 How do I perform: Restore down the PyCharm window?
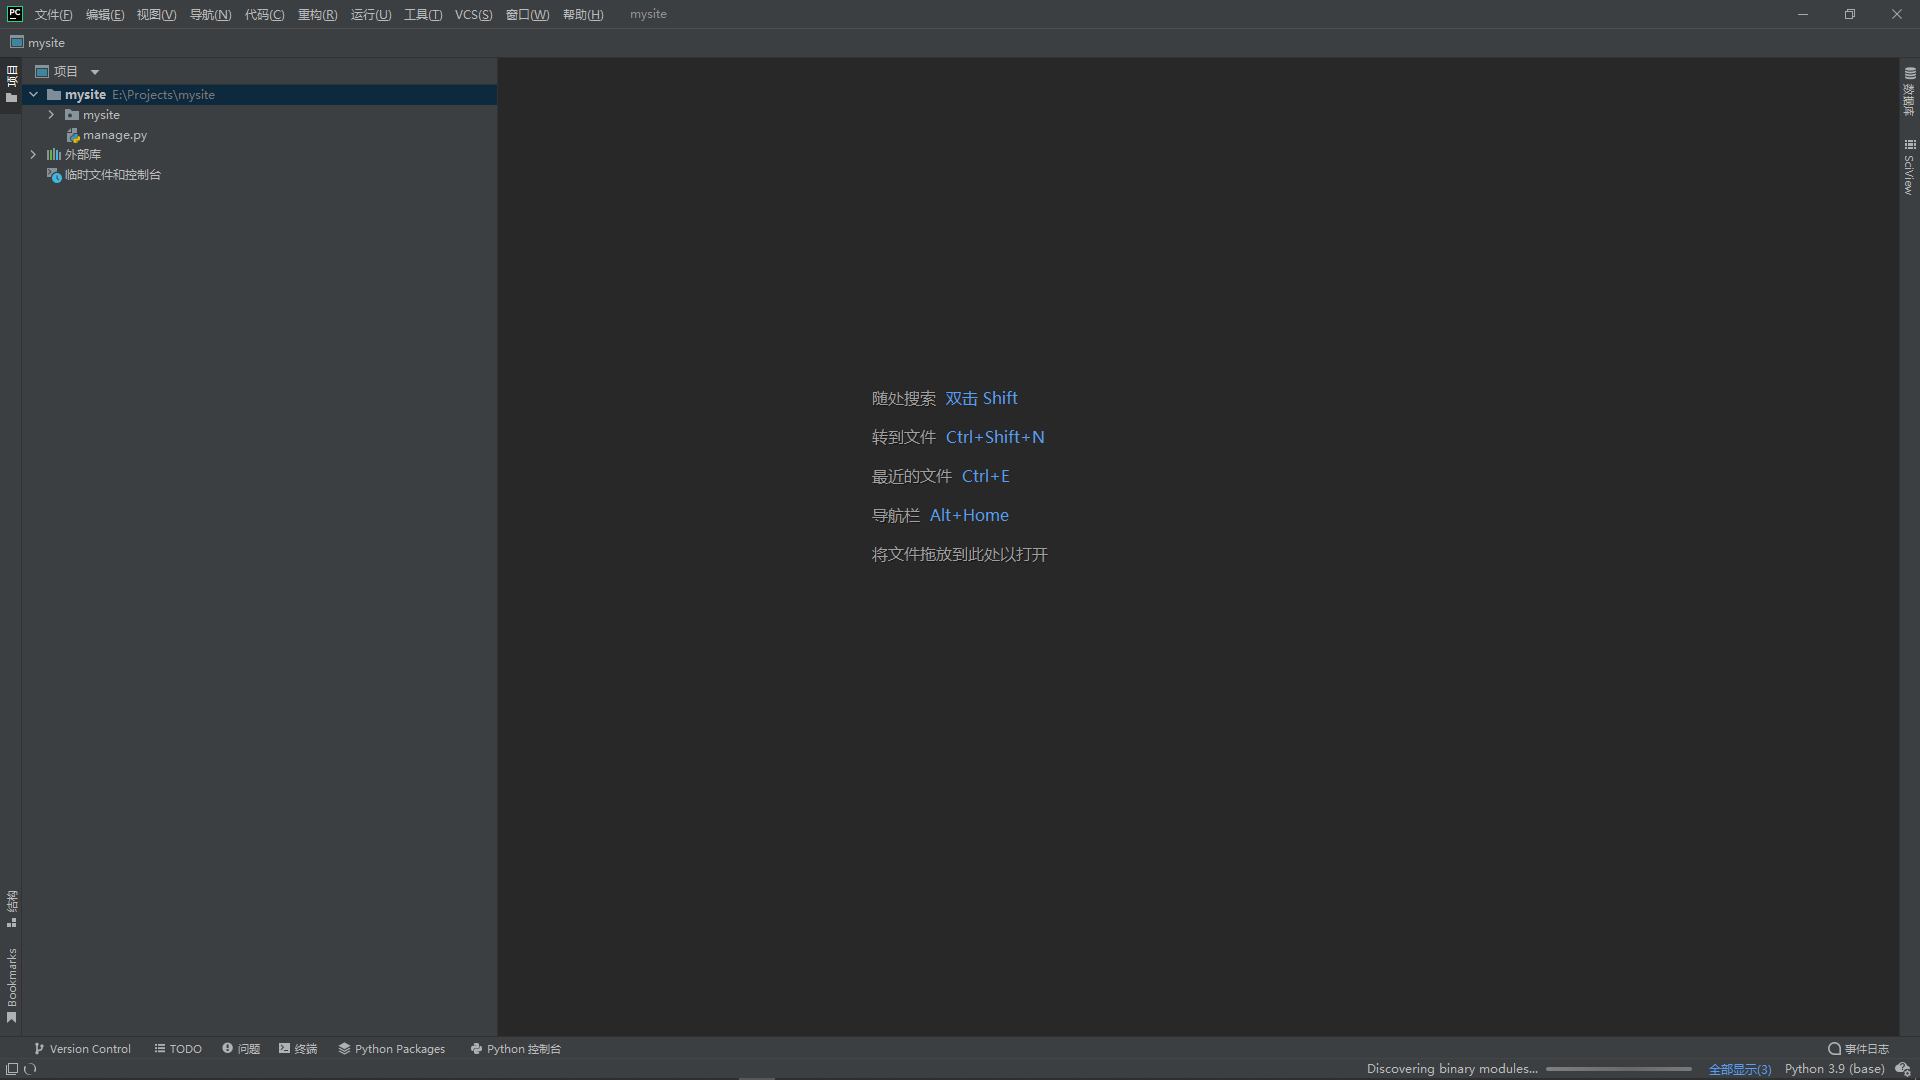pyautogui.click(x=1850, y=14)
